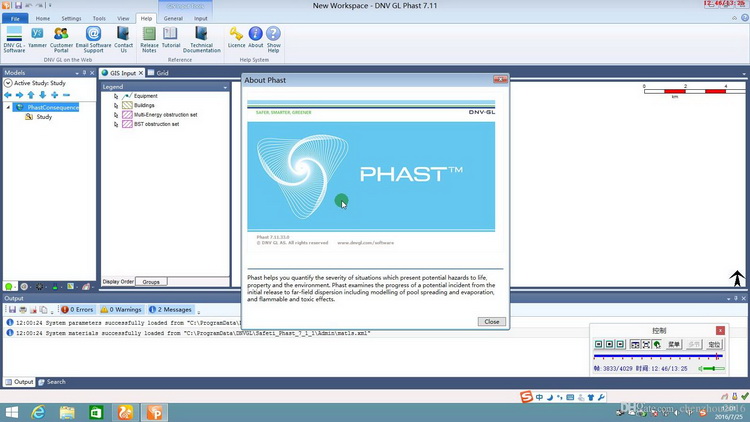Viewport: 750px width, 422px height.
Task: Open Yammer from the Help ribbon
Action: [37, 37]
